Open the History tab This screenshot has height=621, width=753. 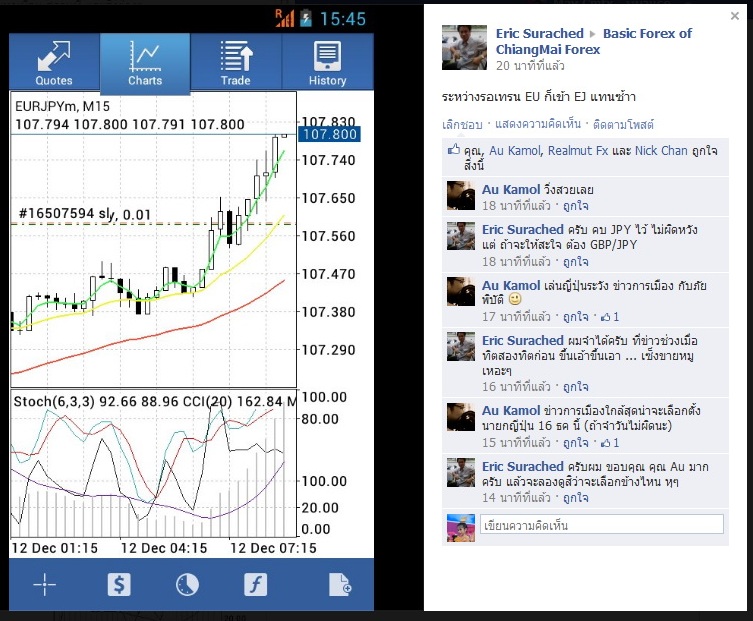pos(328,62)
